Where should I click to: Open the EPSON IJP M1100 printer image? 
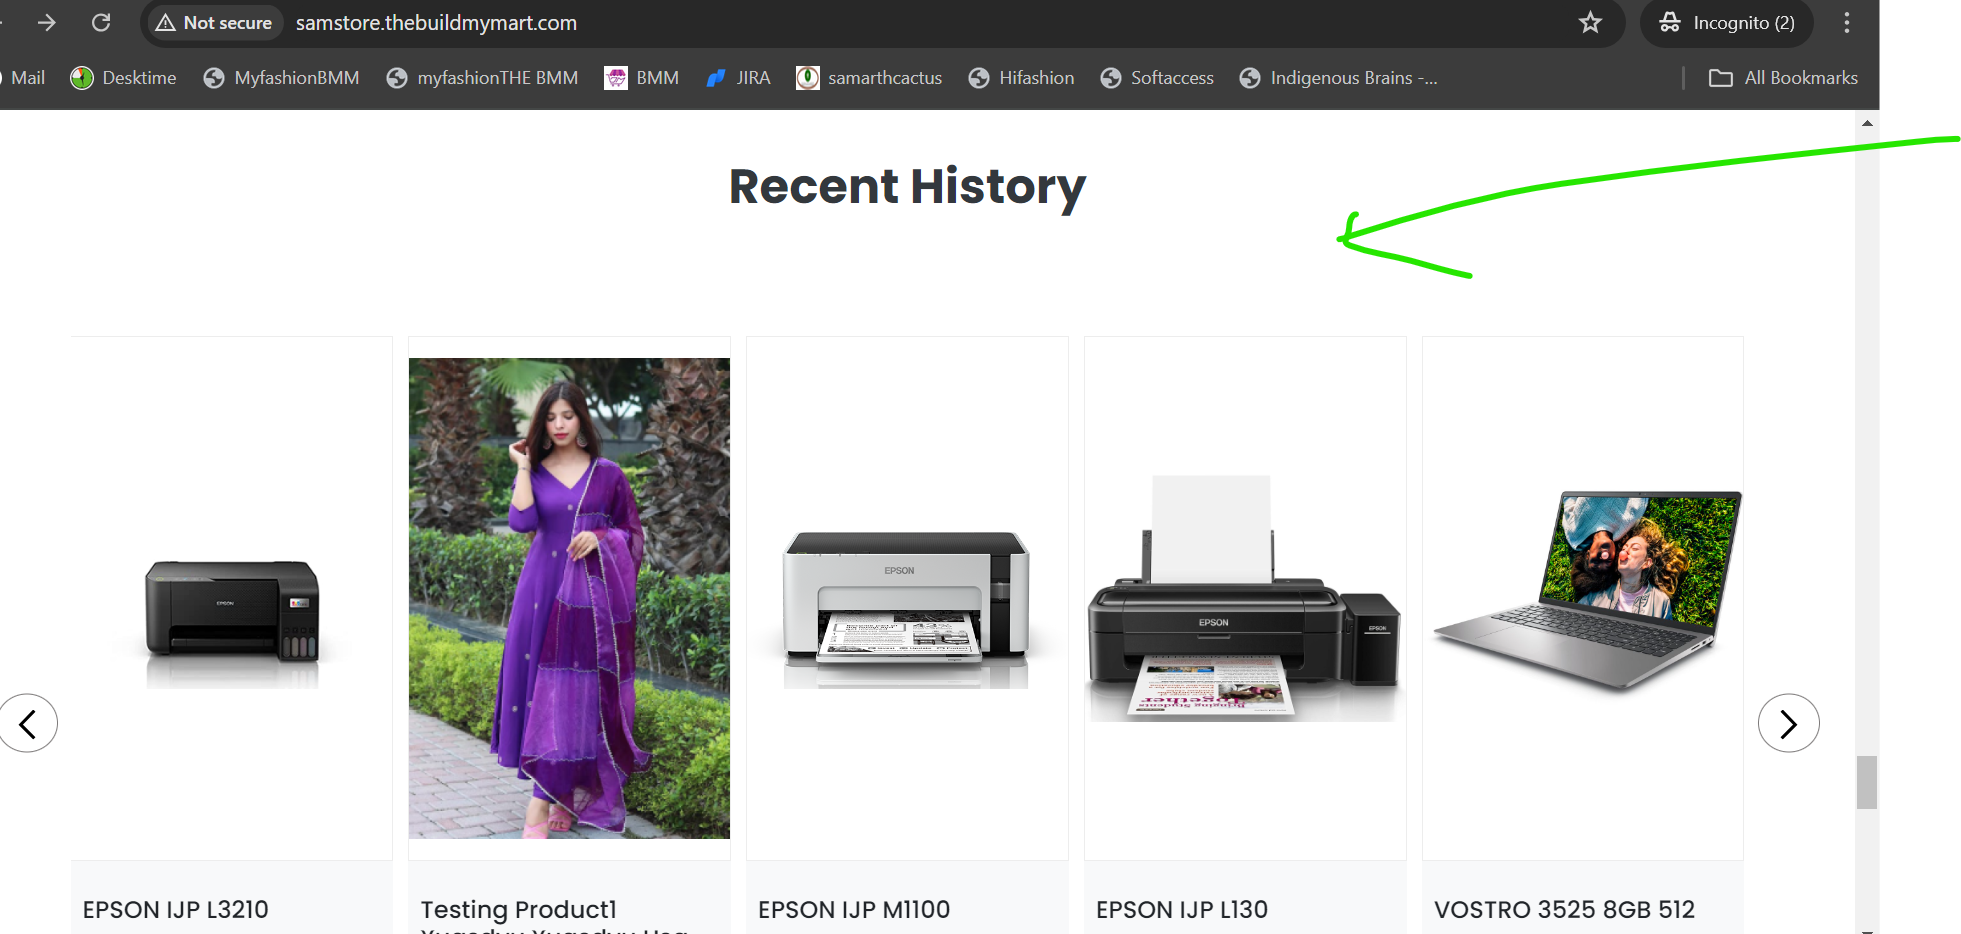[907, 609]
